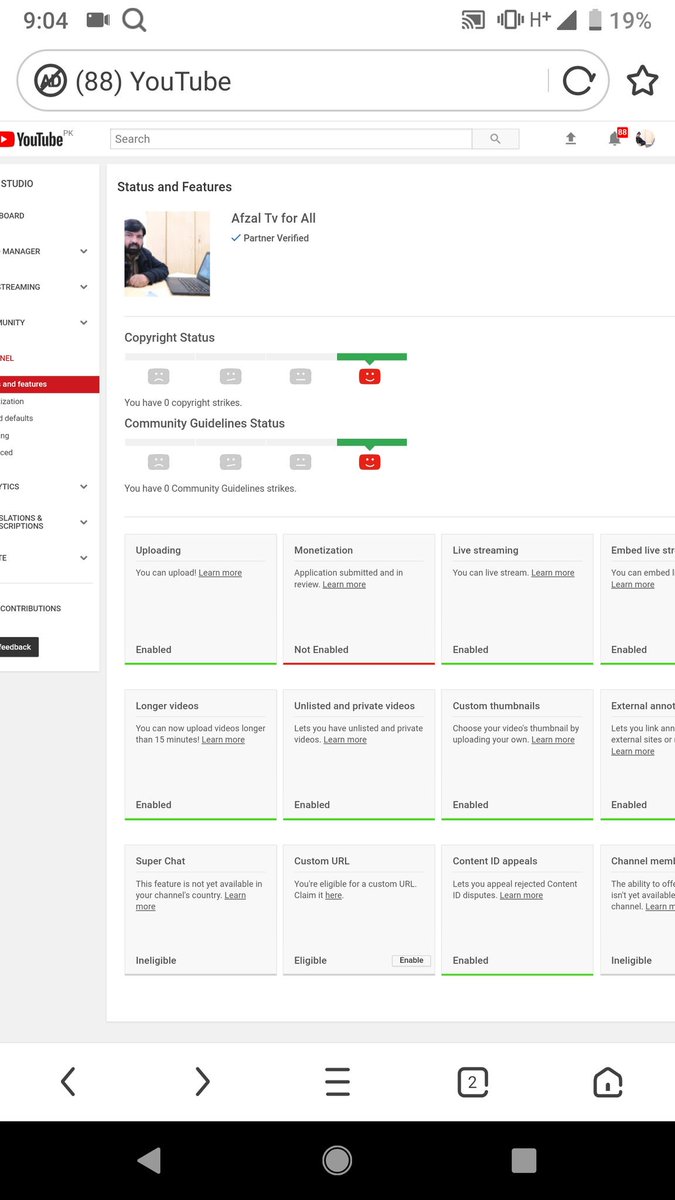
Task: Open Learn more in Unlisted and private videos
Action: pyautogui.click(x=345, y=740)
